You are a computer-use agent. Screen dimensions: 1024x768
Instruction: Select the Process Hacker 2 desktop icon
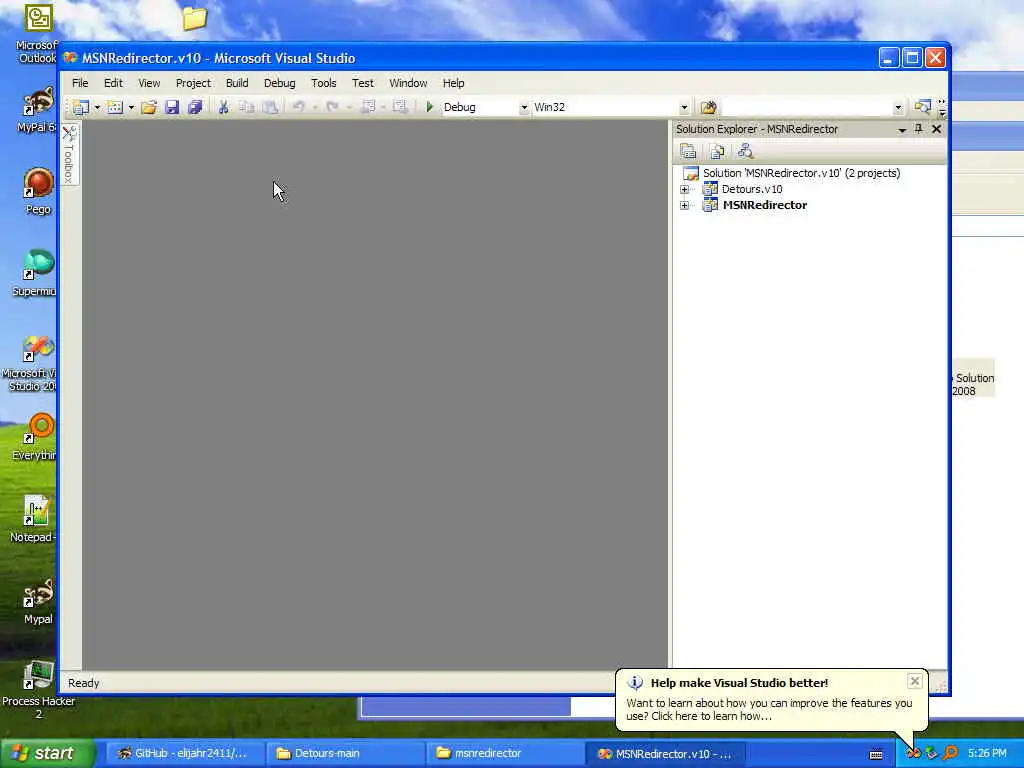coord(38,690)
